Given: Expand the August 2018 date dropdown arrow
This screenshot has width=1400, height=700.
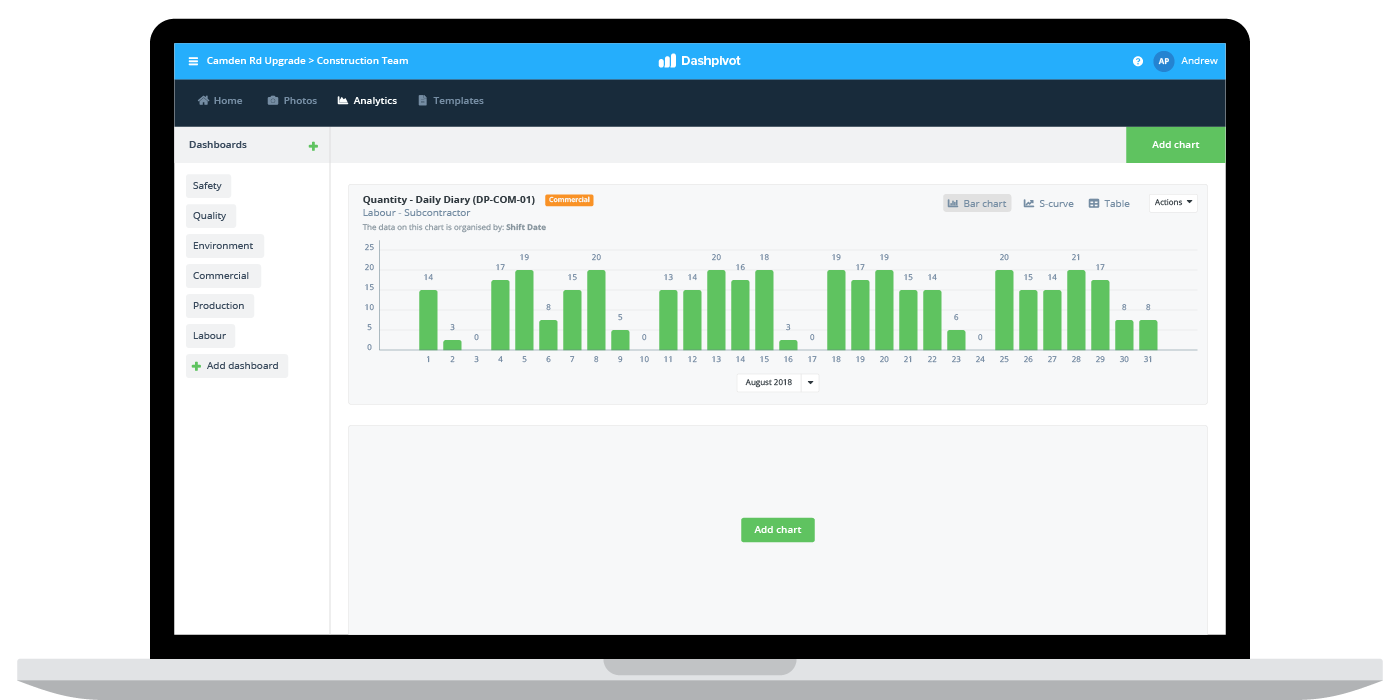Looking at the screenshot, I should pos(810,382).
